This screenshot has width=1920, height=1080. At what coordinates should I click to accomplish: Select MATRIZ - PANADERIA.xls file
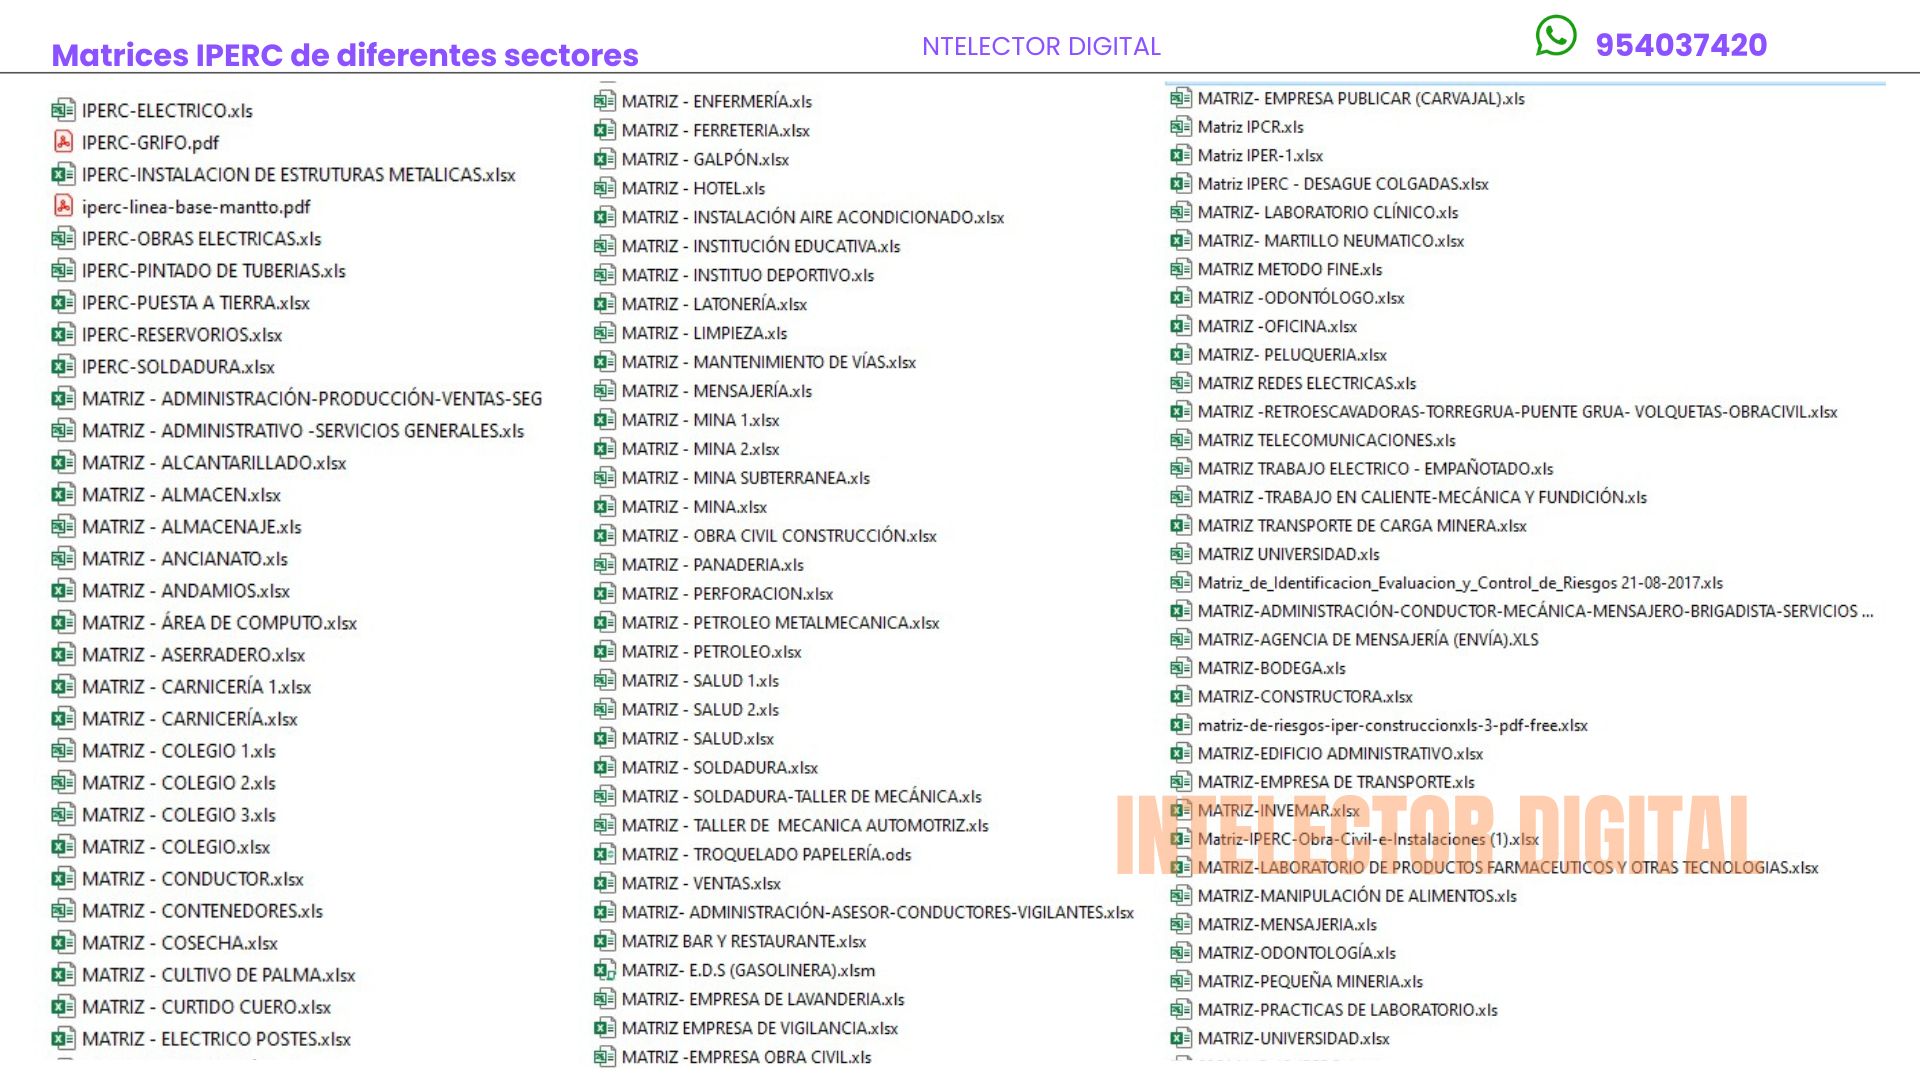pos(712,565)
